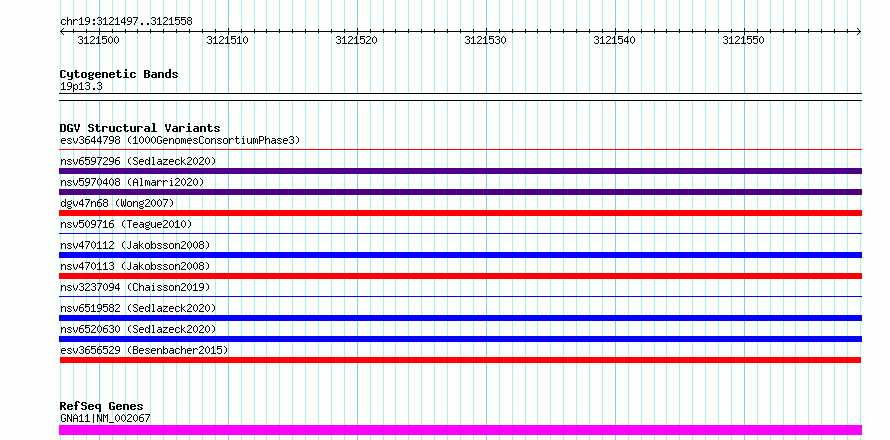Click the chr19:3121497..3121558 region label
This screenshot has width=890, height=440.
[x=126, y=21]
